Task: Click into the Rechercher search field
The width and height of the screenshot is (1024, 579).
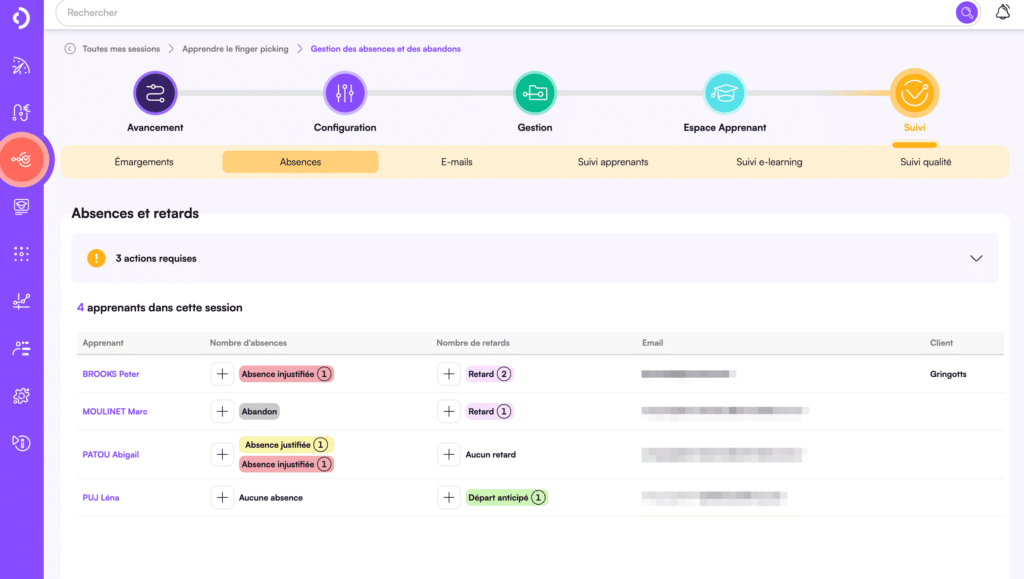Action: click(500, 13)
